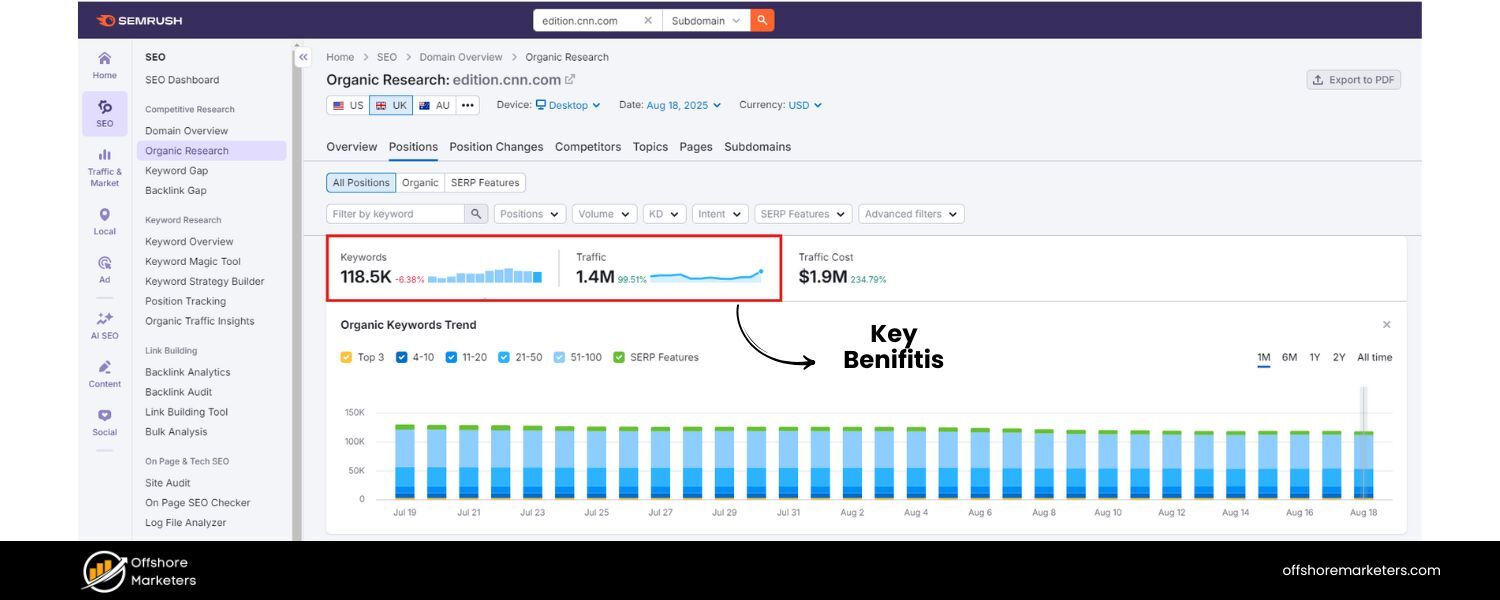This screenshot has width=1500, height=600.
Task: Click inside the Filter by keyword field
Action: click(395, 213)
